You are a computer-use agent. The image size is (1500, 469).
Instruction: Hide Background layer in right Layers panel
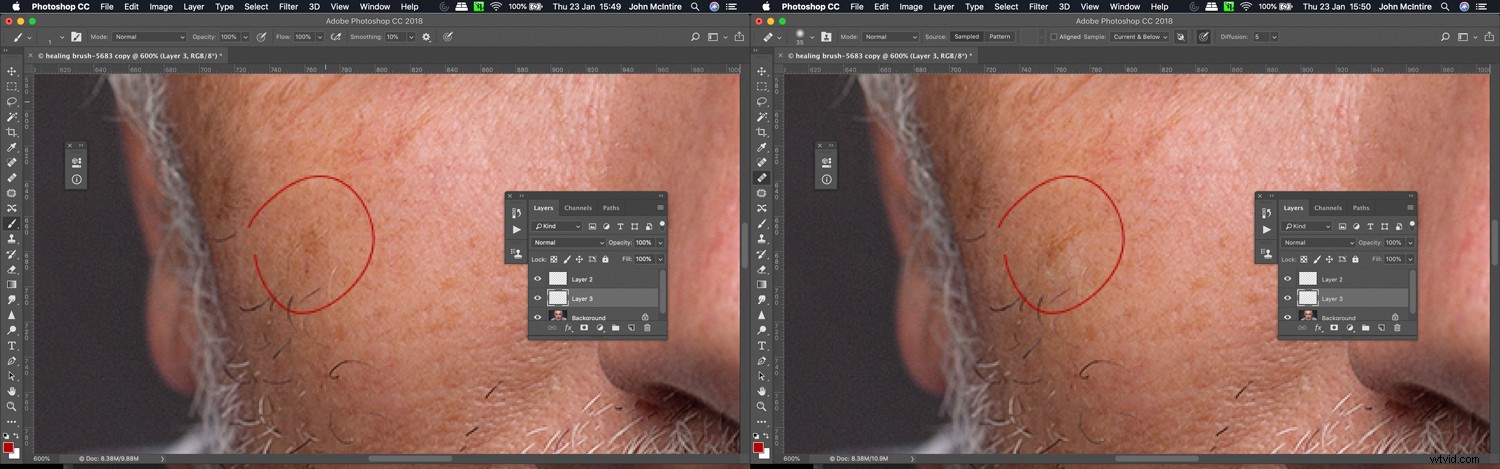coord(1288,317)
